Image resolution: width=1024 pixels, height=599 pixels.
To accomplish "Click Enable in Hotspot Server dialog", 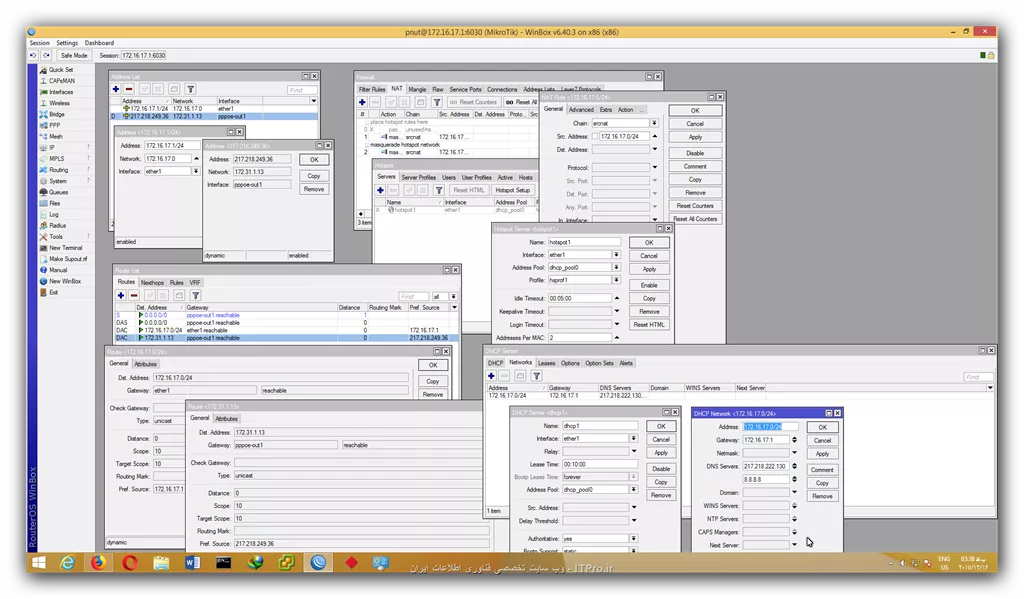I will click(649, 285).
